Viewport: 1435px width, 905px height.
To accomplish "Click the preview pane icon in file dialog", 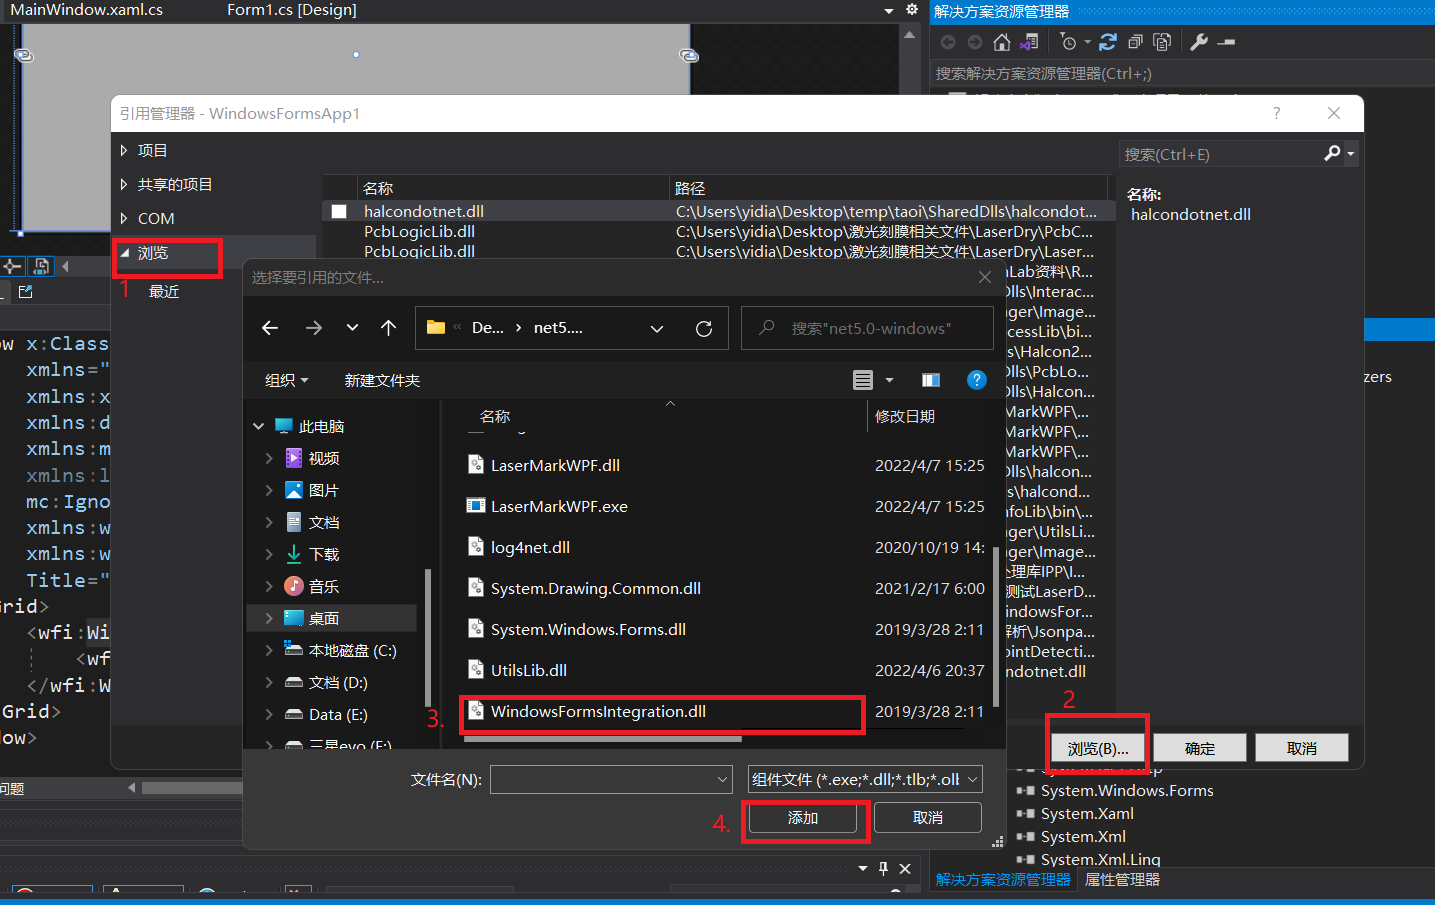I will pyautogui.click(x=930, y=380).
